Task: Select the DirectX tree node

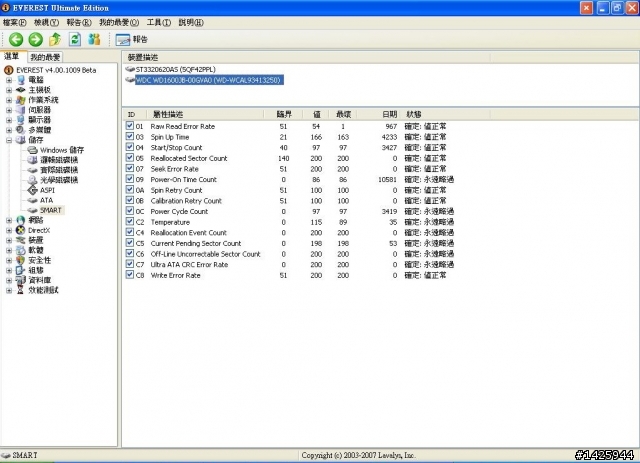Action: 38,230
